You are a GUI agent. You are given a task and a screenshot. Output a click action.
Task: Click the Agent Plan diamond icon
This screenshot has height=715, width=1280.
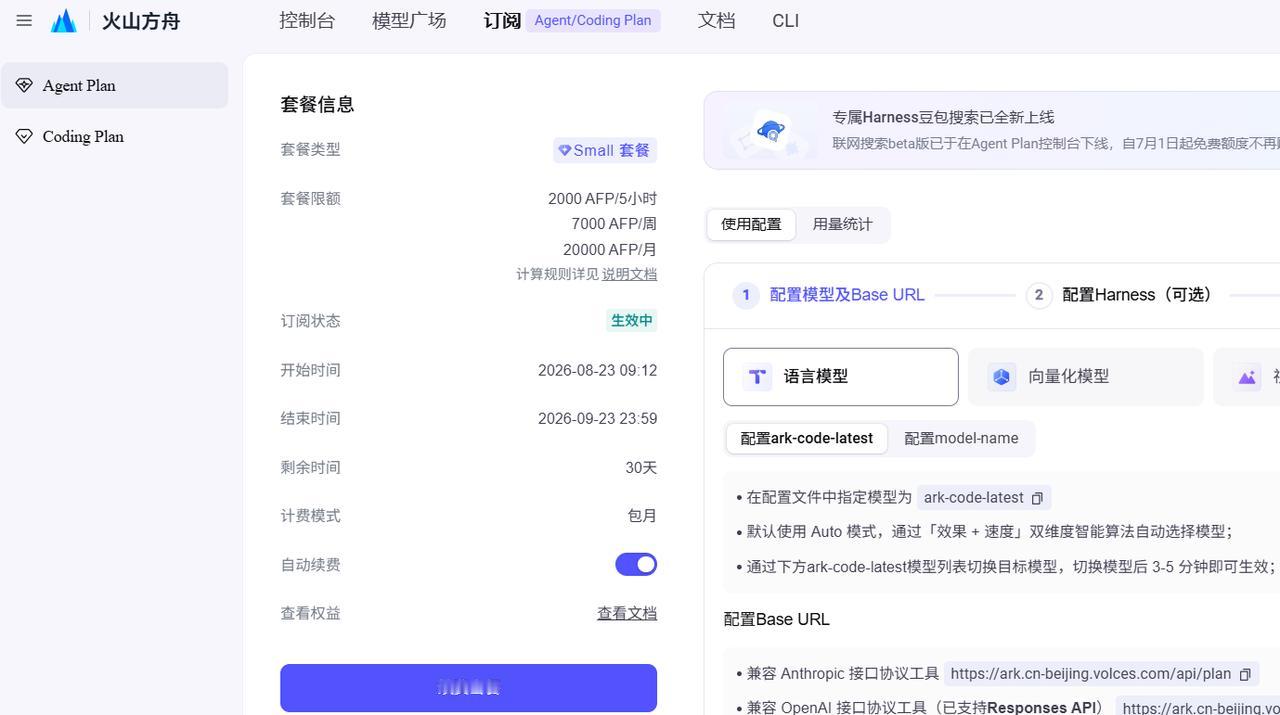(24, 85)
